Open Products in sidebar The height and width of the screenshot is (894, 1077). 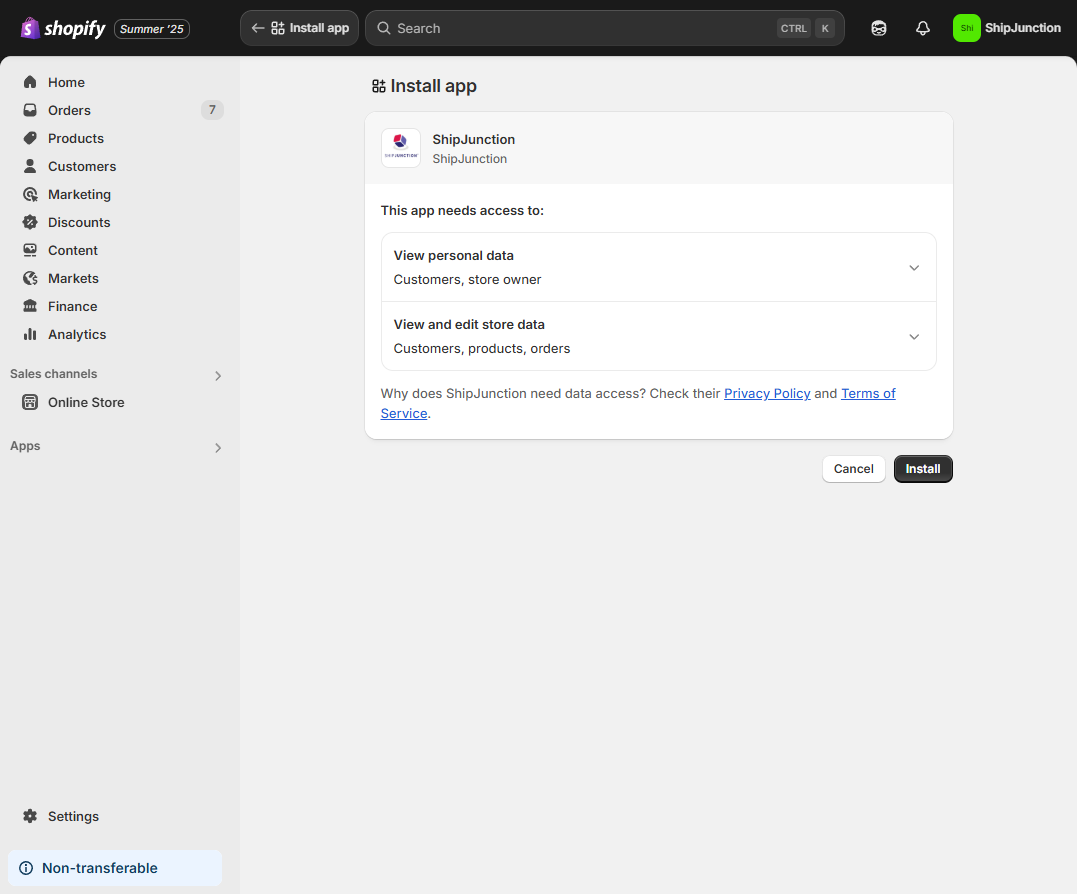76,139
